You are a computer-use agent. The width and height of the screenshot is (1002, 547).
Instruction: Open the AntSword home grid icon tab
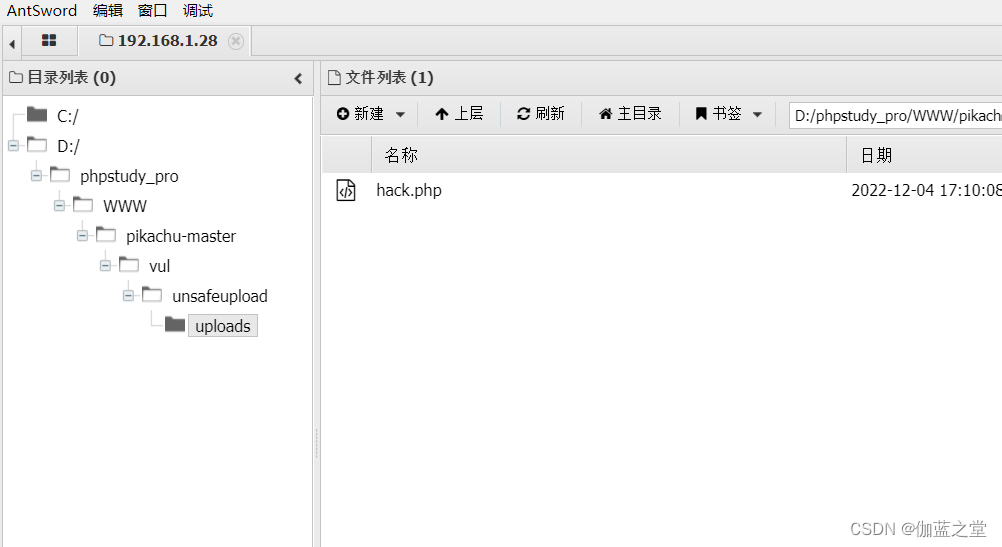click(49, 41)
